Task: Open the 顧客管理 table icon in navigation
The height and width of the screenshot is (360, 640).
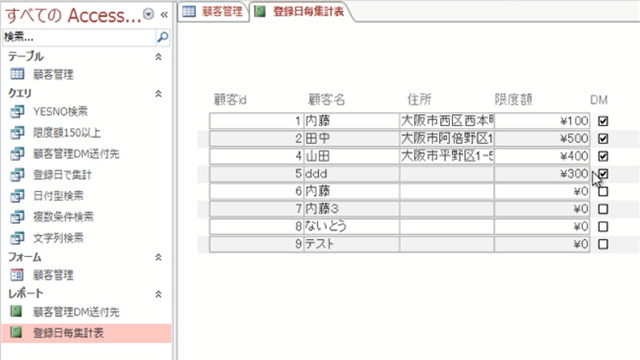Action: tap(17, 74)
